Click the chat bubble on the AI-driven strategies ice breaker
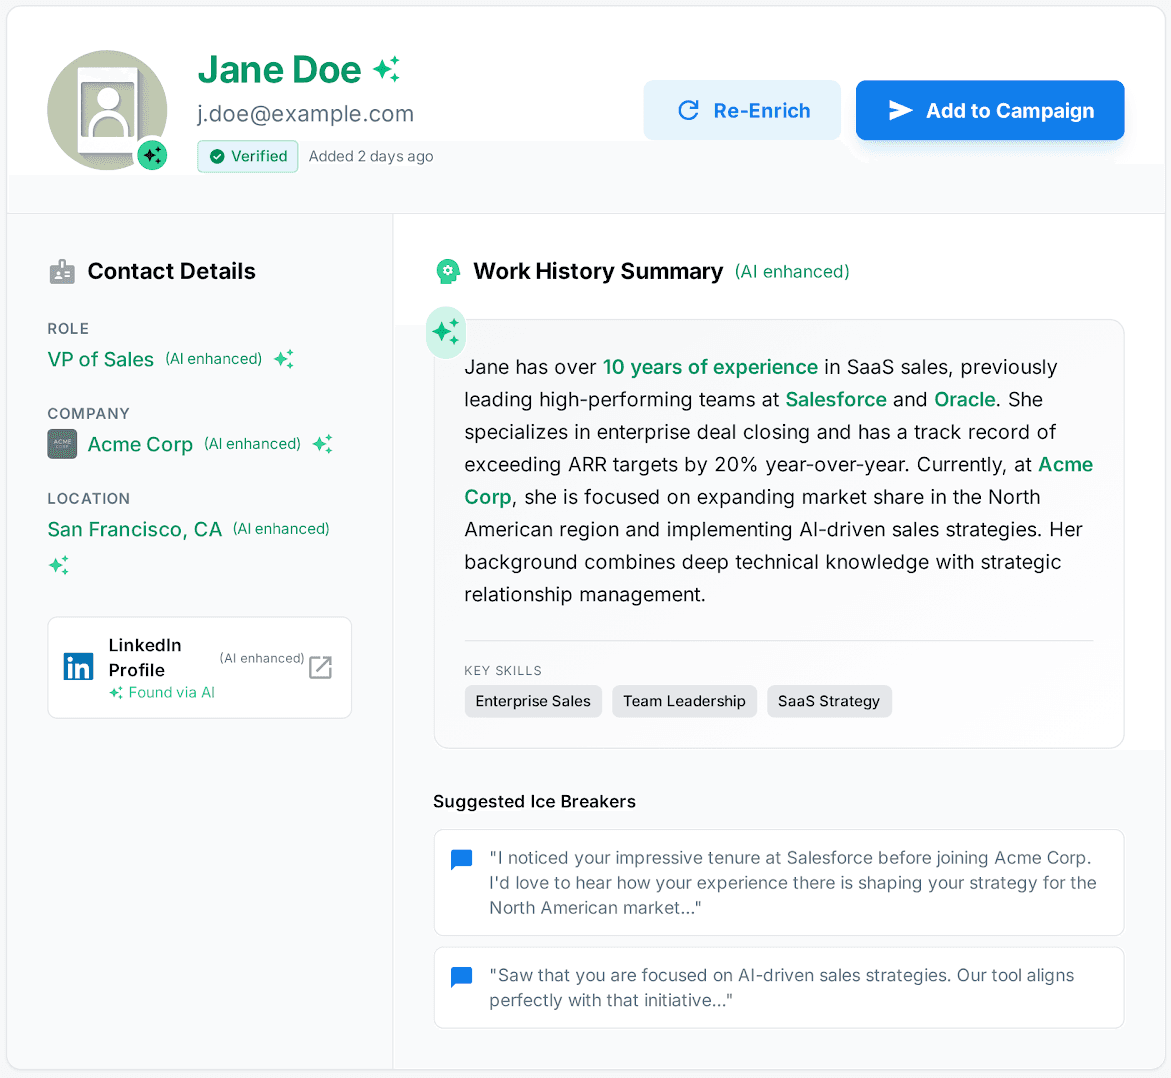Image resolution: width=1171 pixels, height=1078 pixels. tap(461, 976)
